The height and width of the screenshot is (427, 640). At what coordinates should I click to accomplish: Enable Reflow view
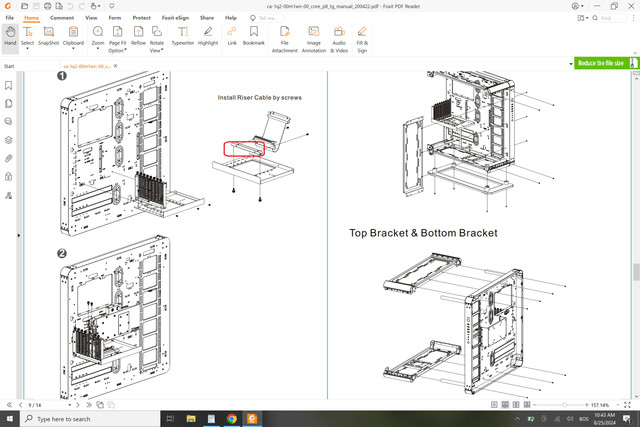[x=138, y=36]
